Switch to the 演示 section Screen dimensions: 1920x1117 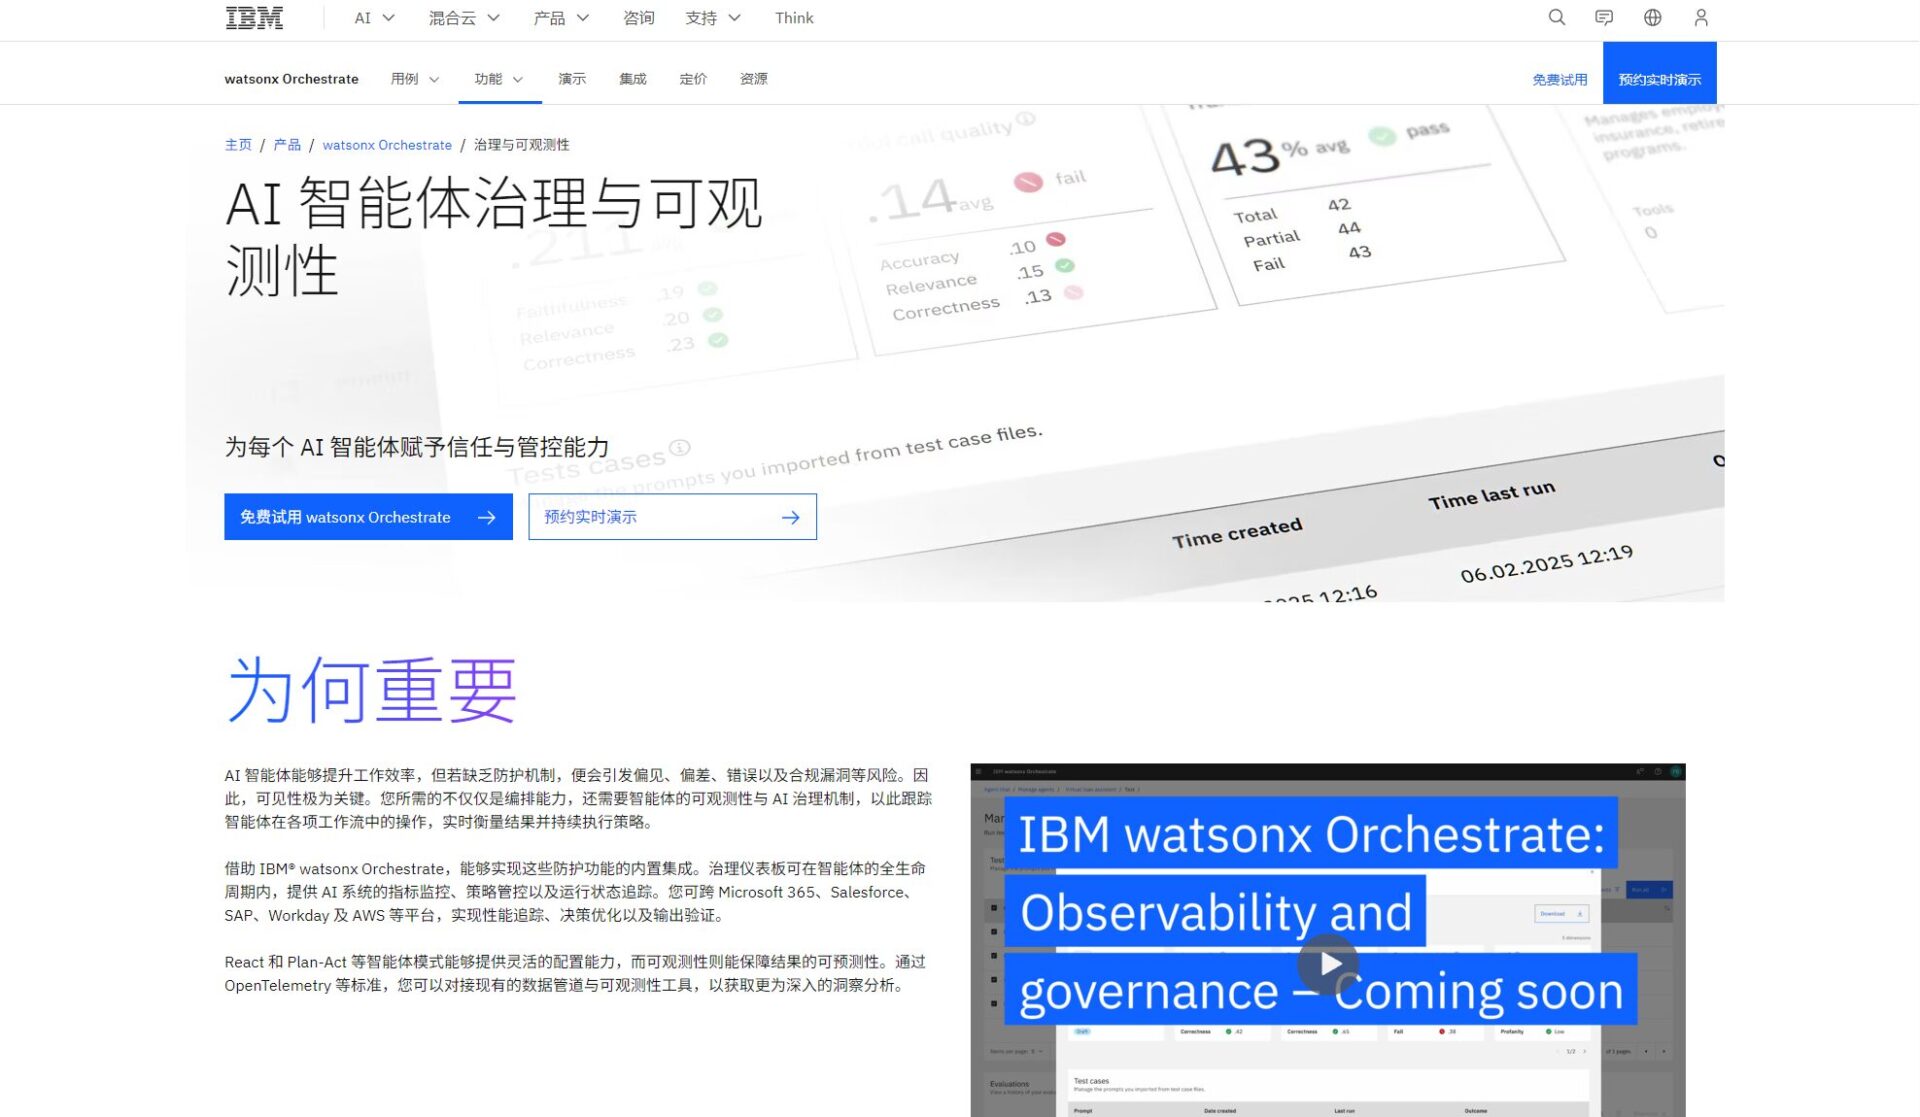coord(572,78)
